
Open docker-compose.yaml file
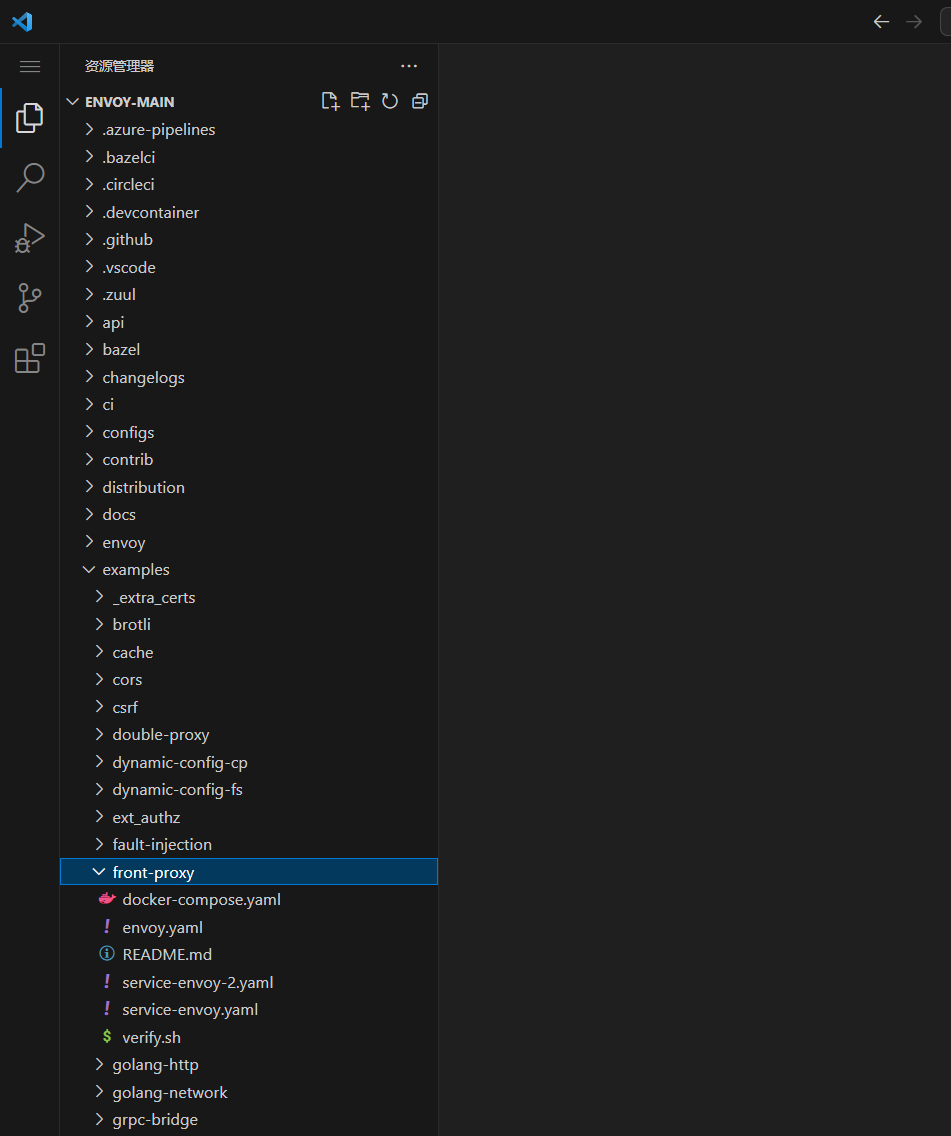pos(249,899)
